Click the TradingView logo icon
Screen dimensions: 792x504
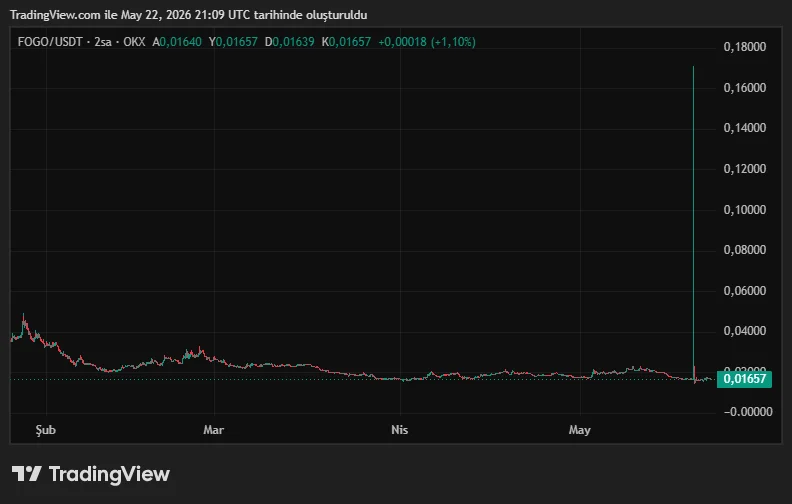(x=26, y=474)
